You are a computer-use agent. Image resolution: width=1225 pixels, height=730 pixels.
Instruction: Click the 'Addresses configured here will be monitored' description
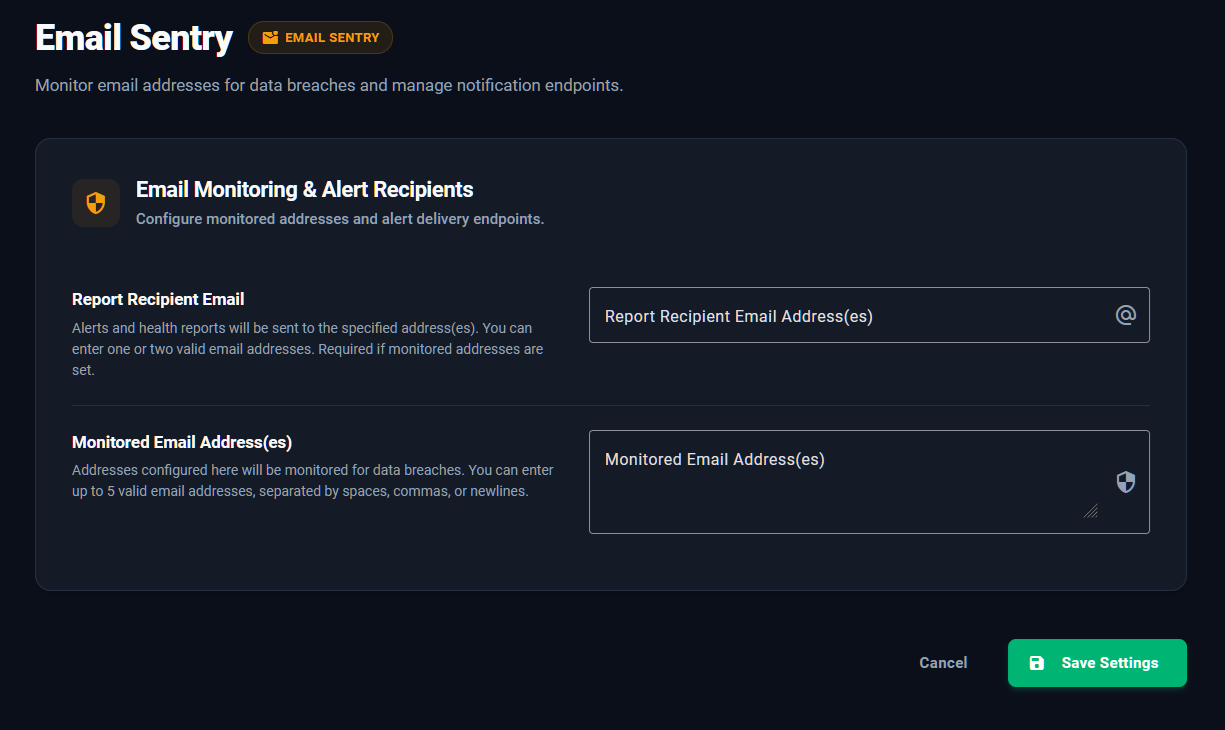313,481
